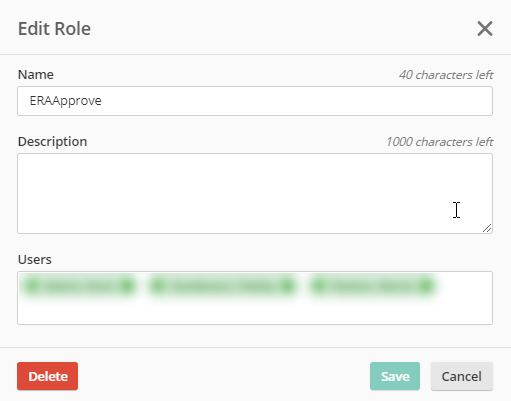The height and width of the screenshot is (401, 511).
Task: Click the Users field label
Action: click(35, 259)
